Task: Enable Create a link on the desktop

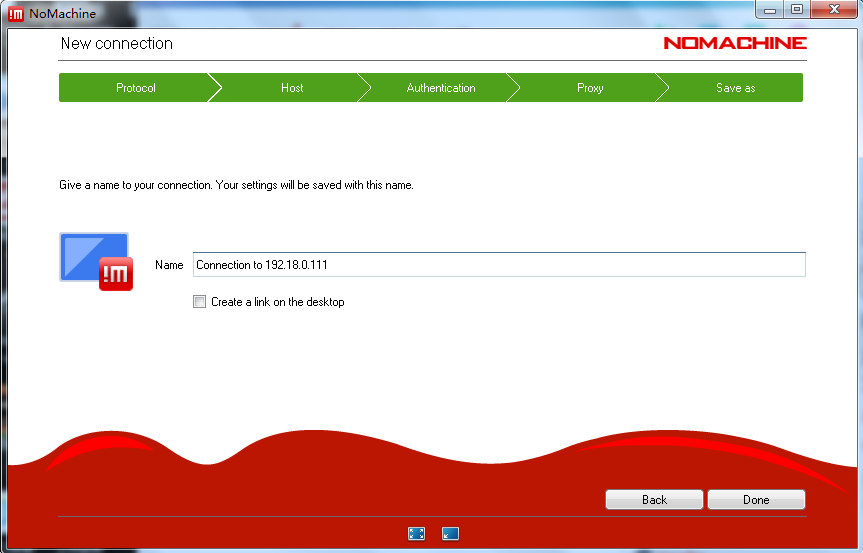Action: click(199, 302)
